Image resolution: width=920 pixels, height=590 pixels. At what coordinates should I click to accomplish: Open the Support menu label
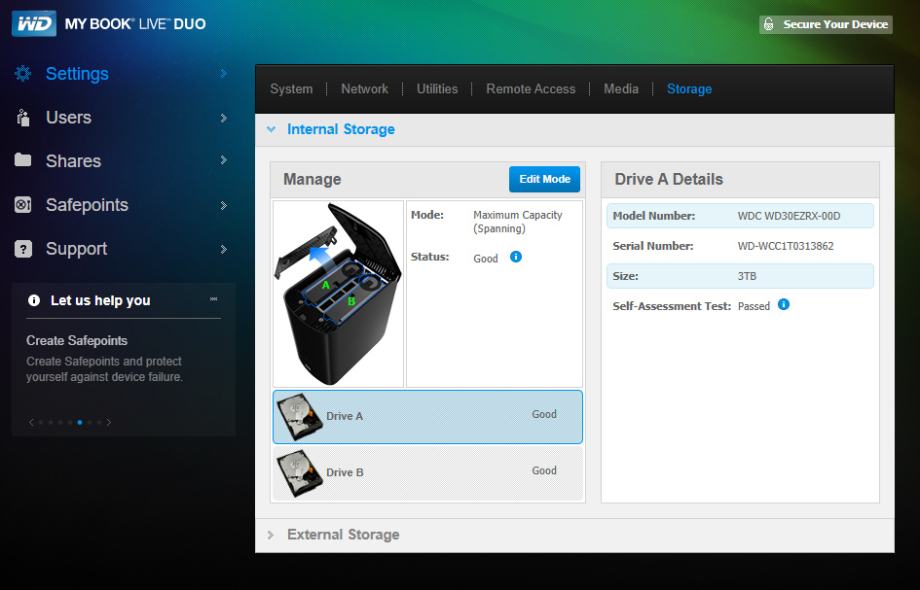coord(76,249)
